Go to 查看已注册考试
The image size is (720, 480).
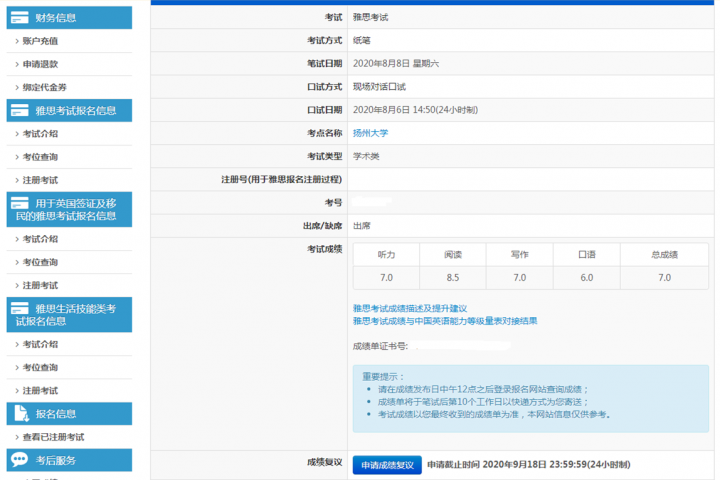click(53, 437)
